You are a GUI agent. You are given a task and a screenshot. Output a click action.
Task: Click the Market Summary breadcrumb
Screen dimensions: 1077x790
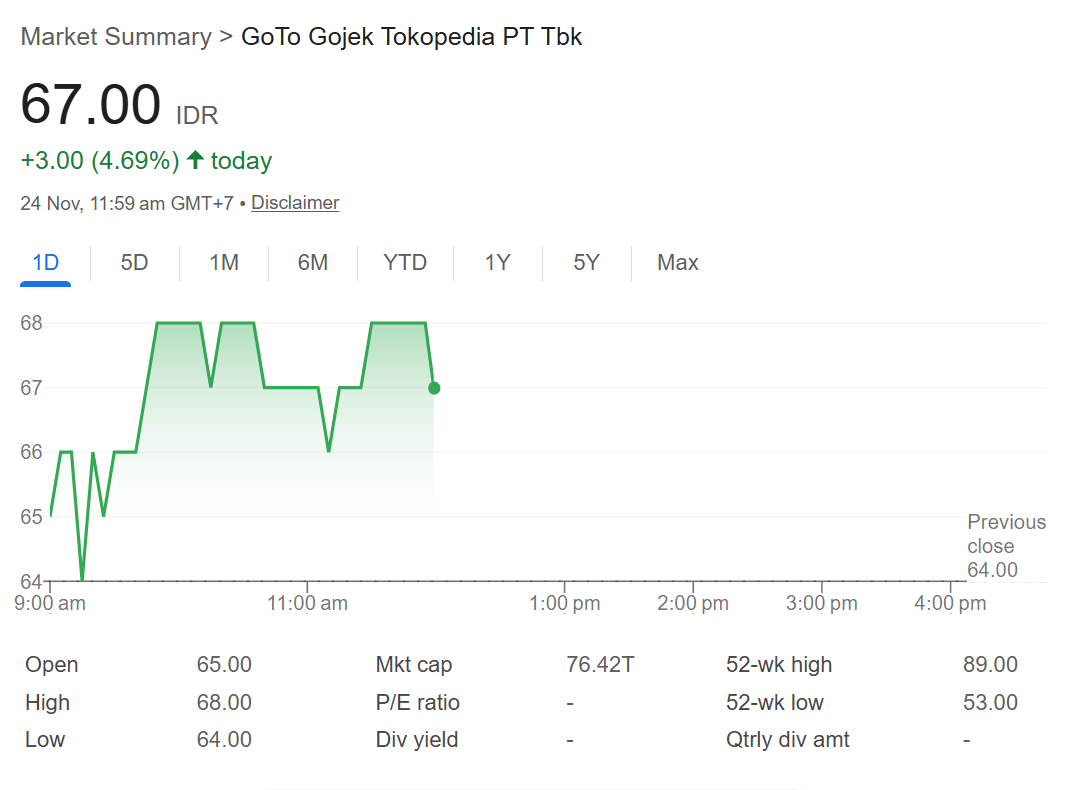(116, 37)
